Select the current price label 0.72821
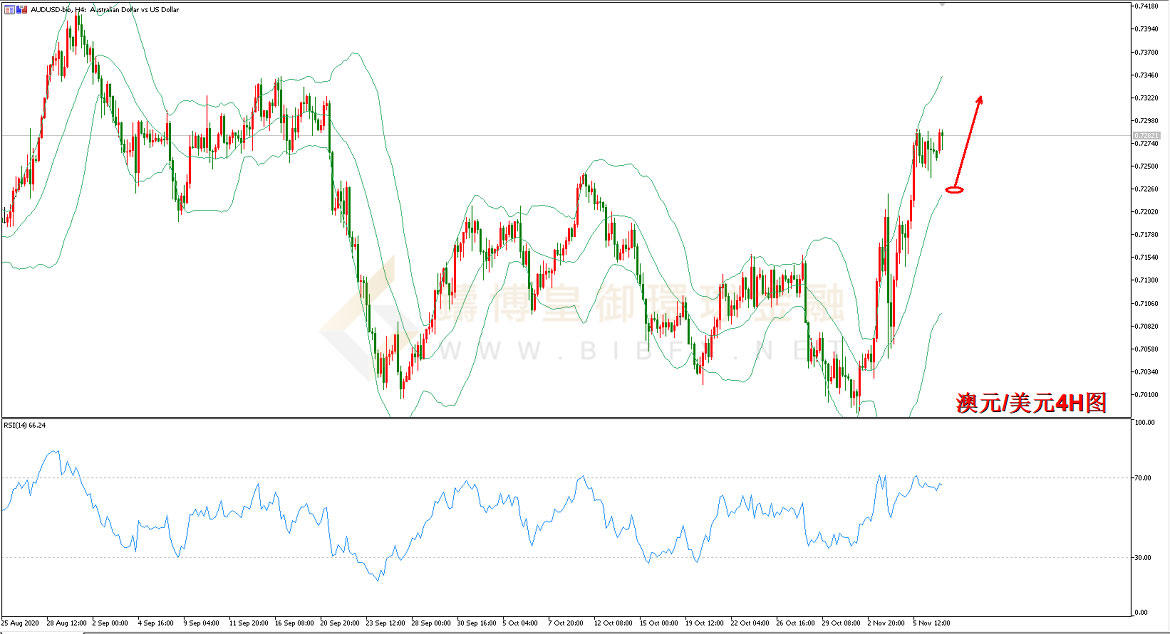 pos(1145,135)
